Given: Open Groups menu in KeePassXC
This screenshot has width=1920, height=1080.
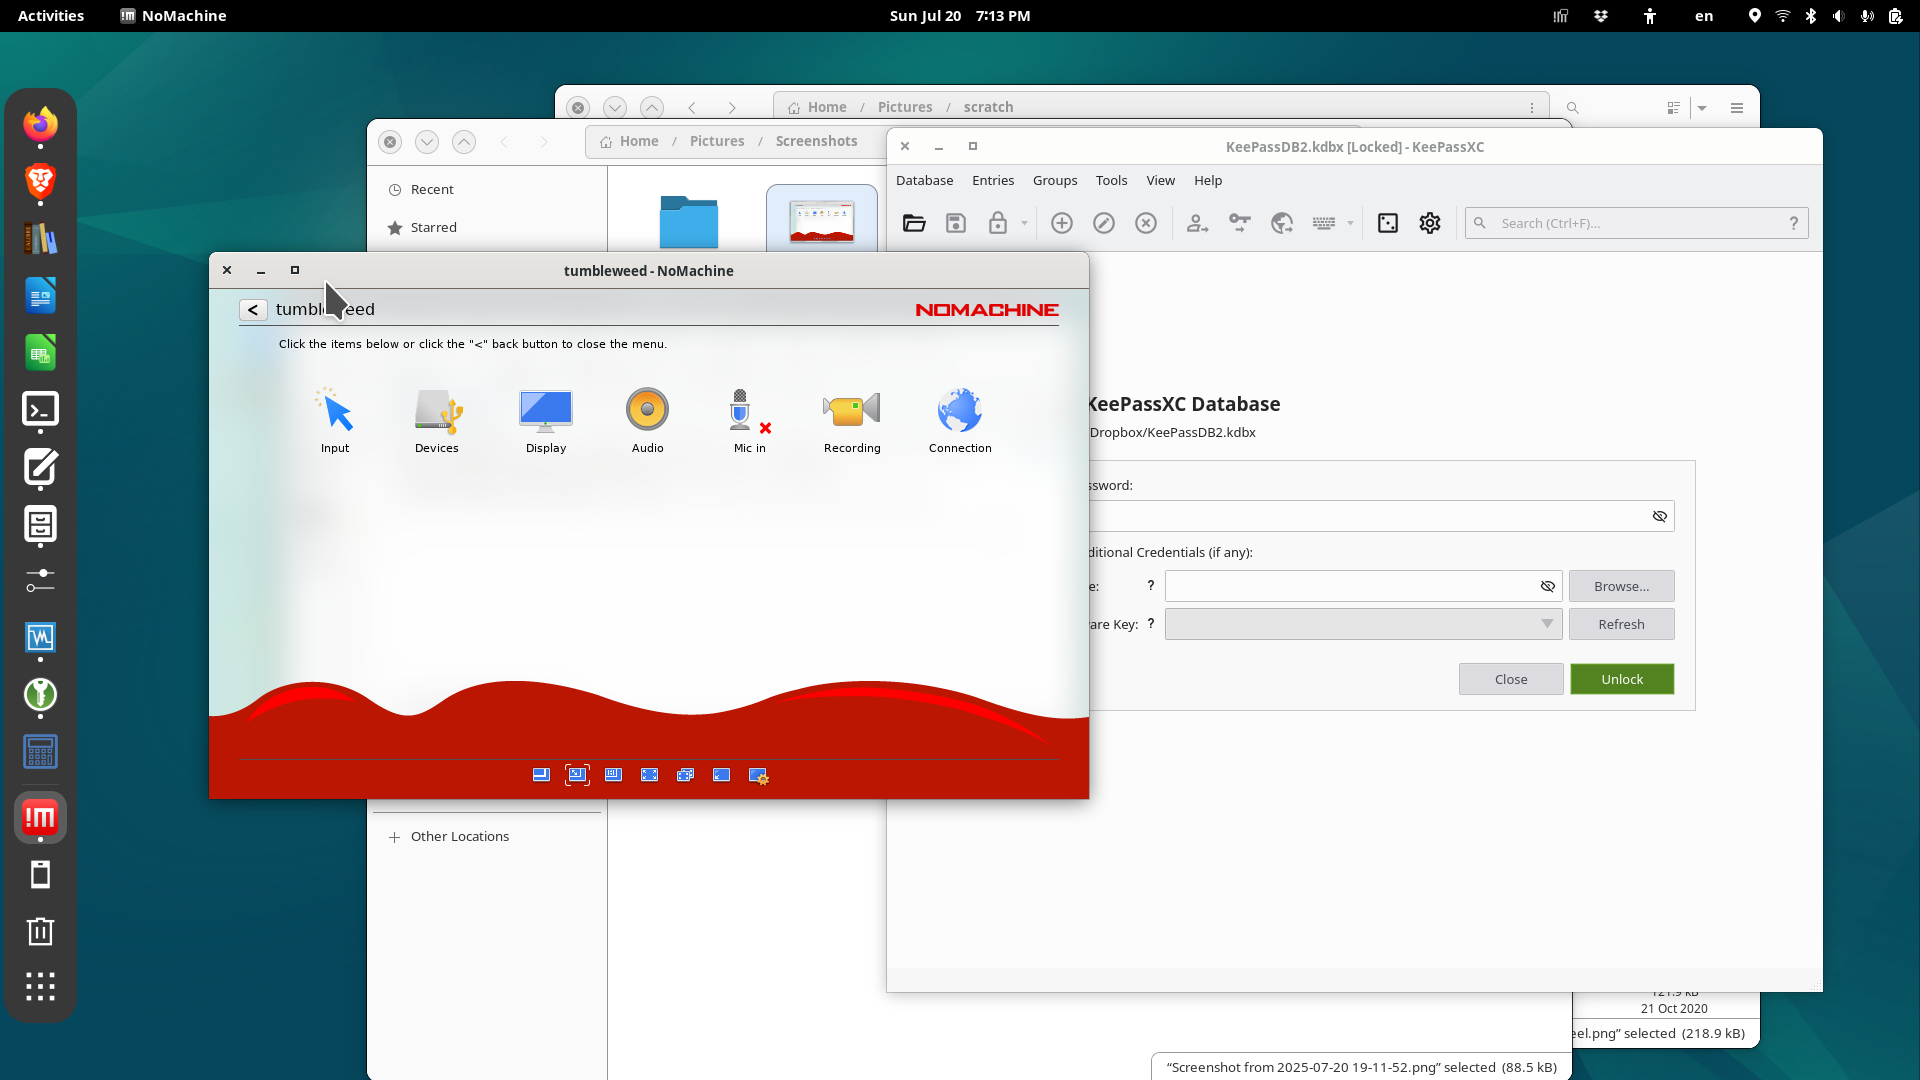Looking at the screenshot, I should click(1055, 181).
